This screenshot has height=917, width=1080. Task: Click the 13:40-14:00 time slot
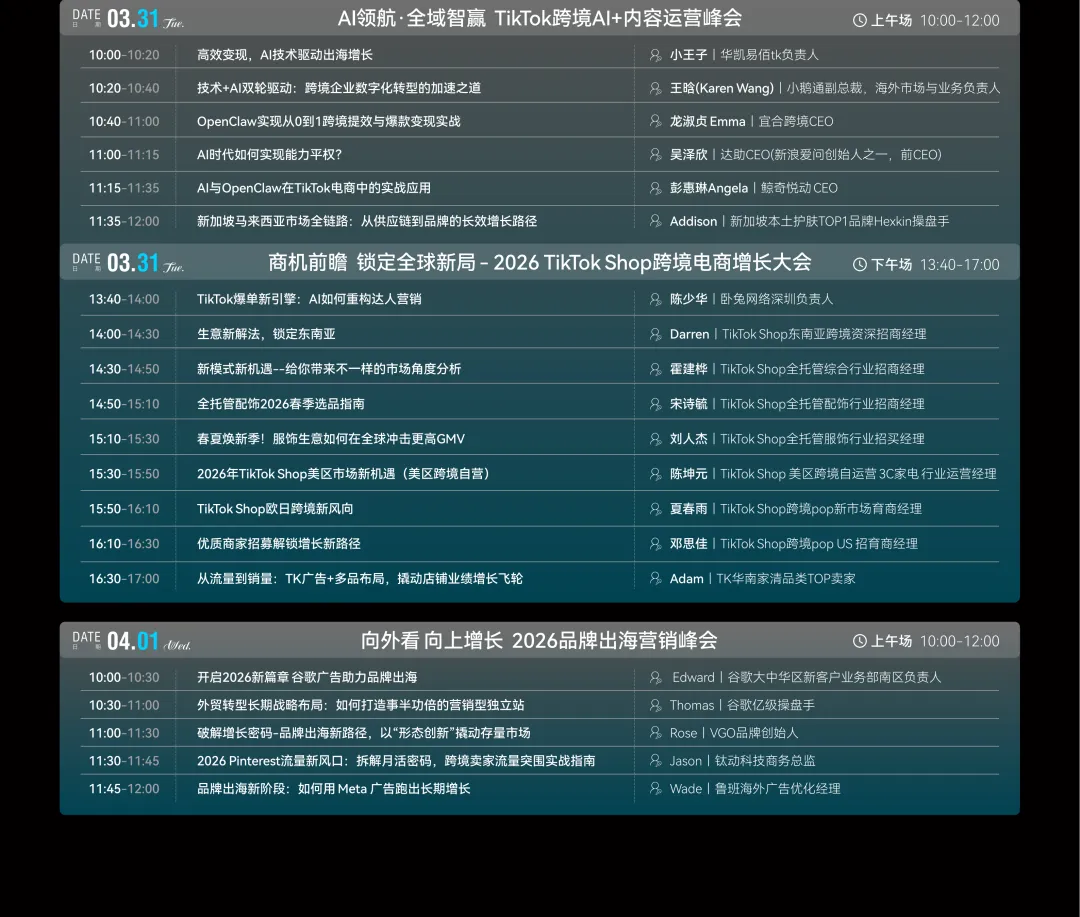pyautogui.click(x=124, y=300)
